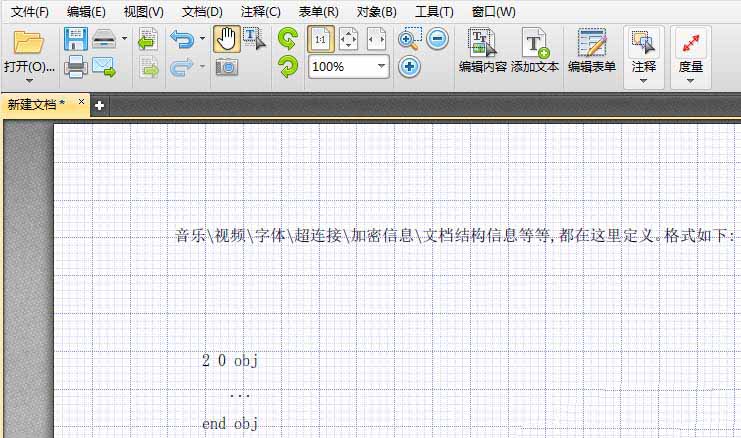Viewport: 741px width, 438px height.
Task: Activate the Select Text tool
Action: 255,40
